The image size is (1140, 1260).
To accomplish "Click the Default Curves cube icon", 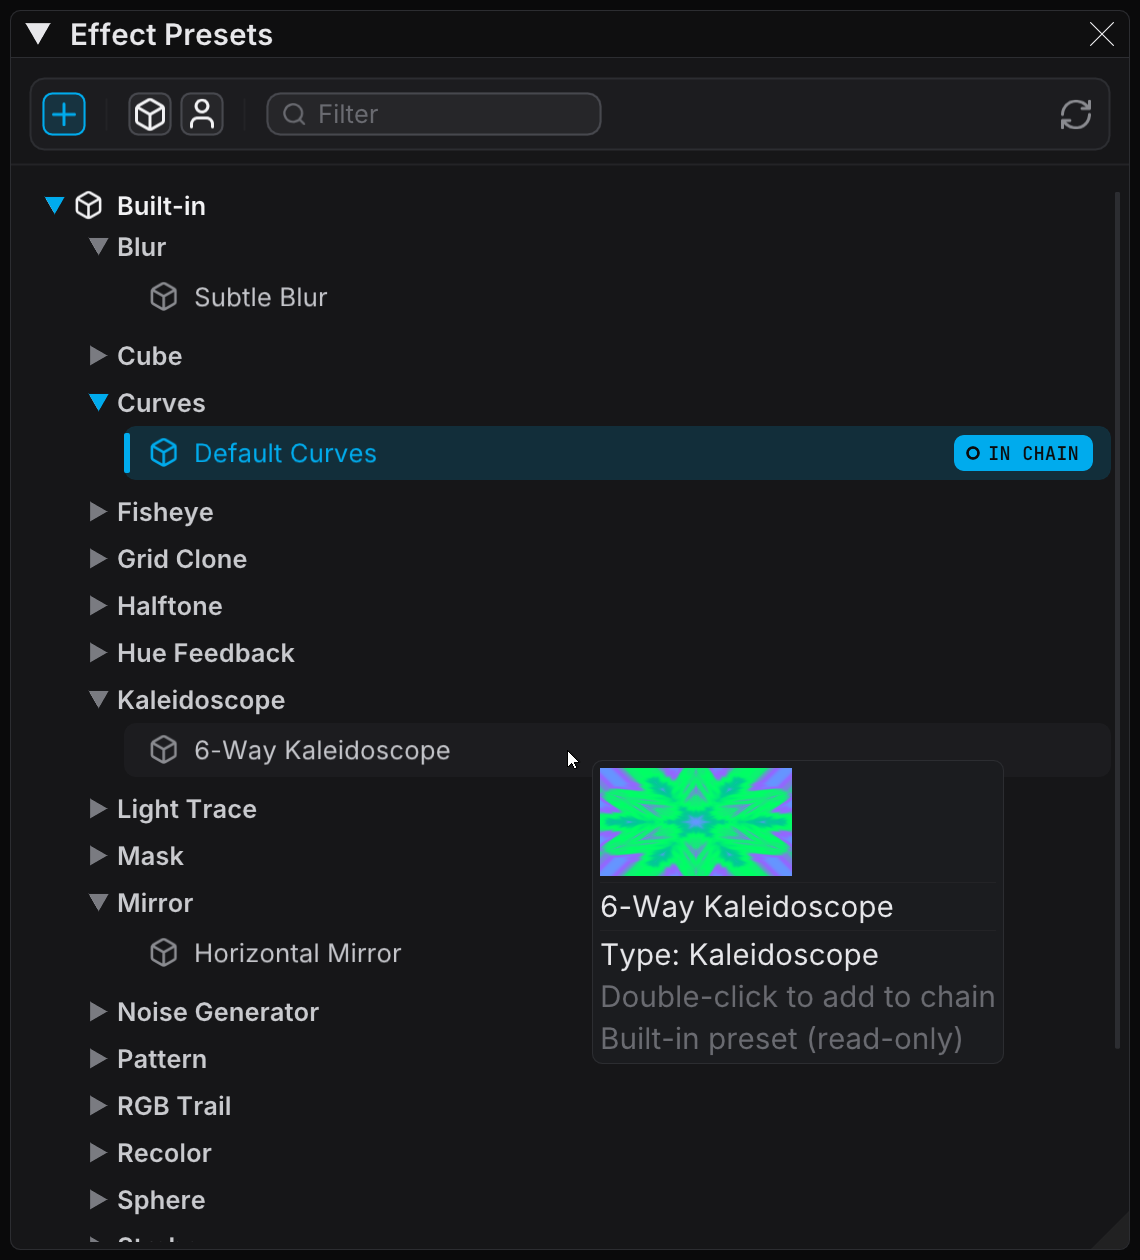I will click(164, 453).
